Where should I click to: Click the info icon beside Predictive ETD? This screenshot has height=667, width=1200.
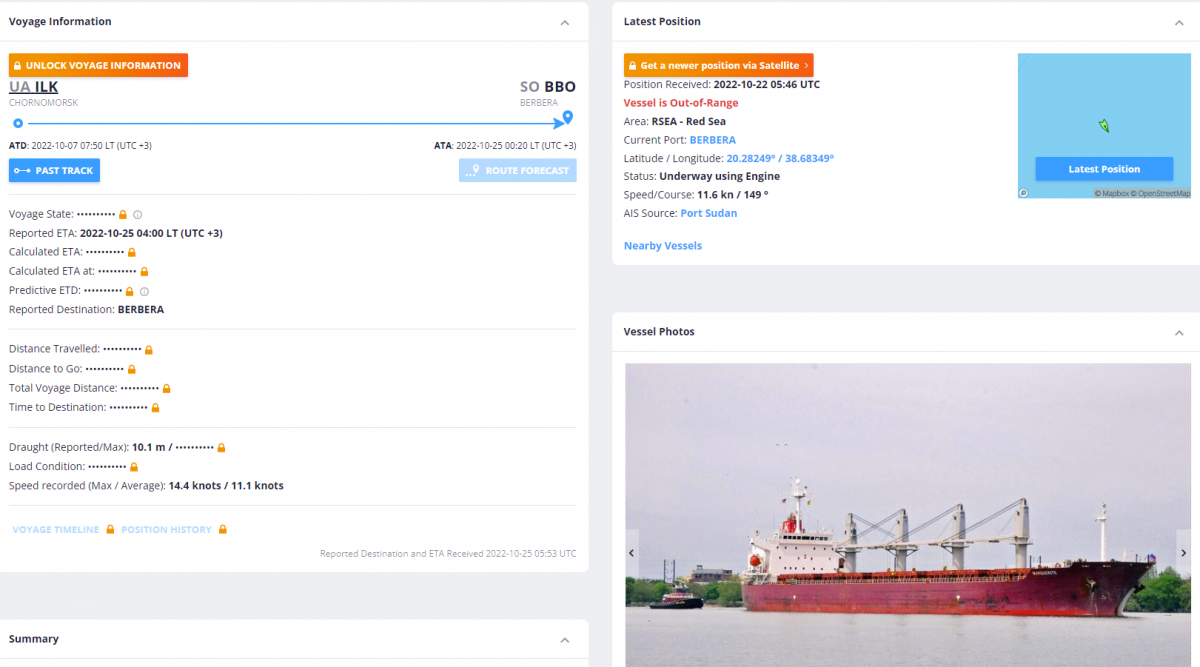click(144, 291)
